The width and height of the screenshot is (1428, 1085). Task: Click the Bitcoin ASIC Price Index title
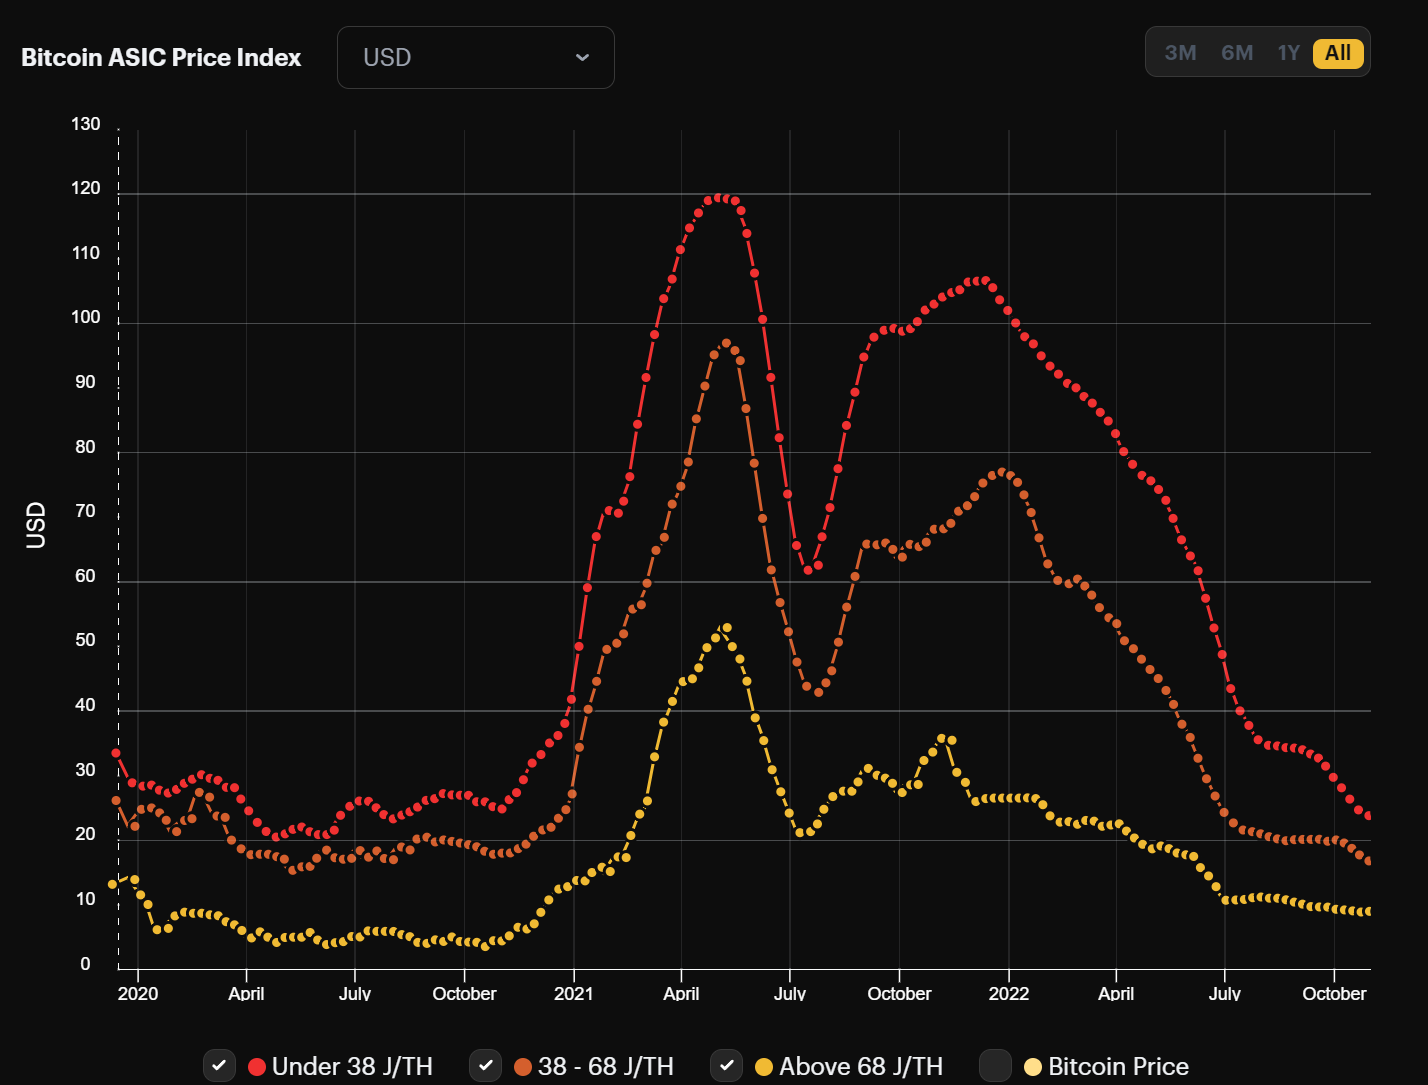click(161, 58)
